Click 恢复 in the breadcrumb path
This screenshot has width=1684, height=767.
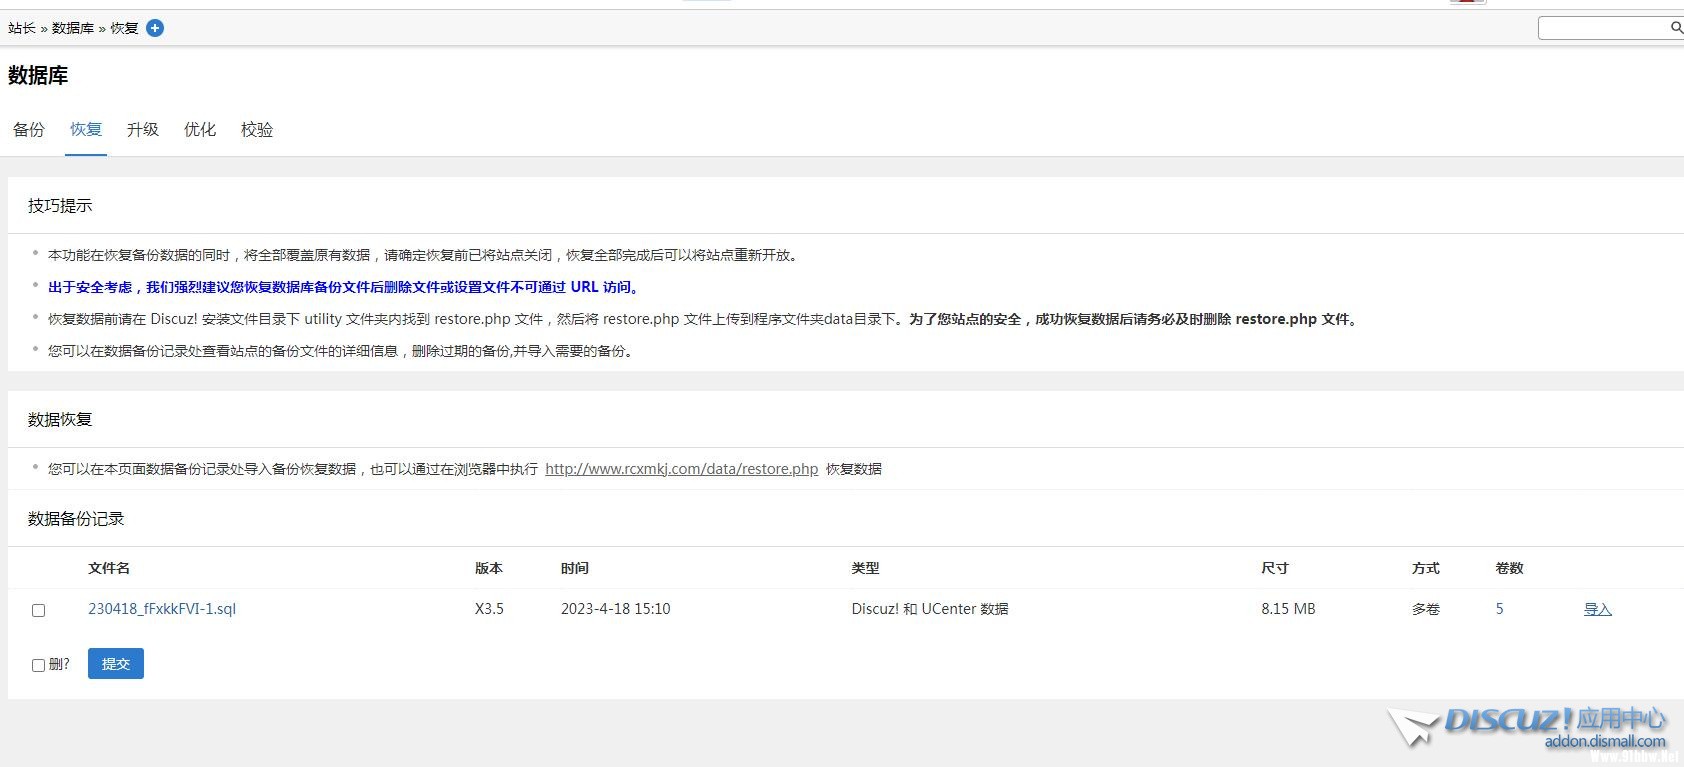pyautogui.click(x=124, y=28)
